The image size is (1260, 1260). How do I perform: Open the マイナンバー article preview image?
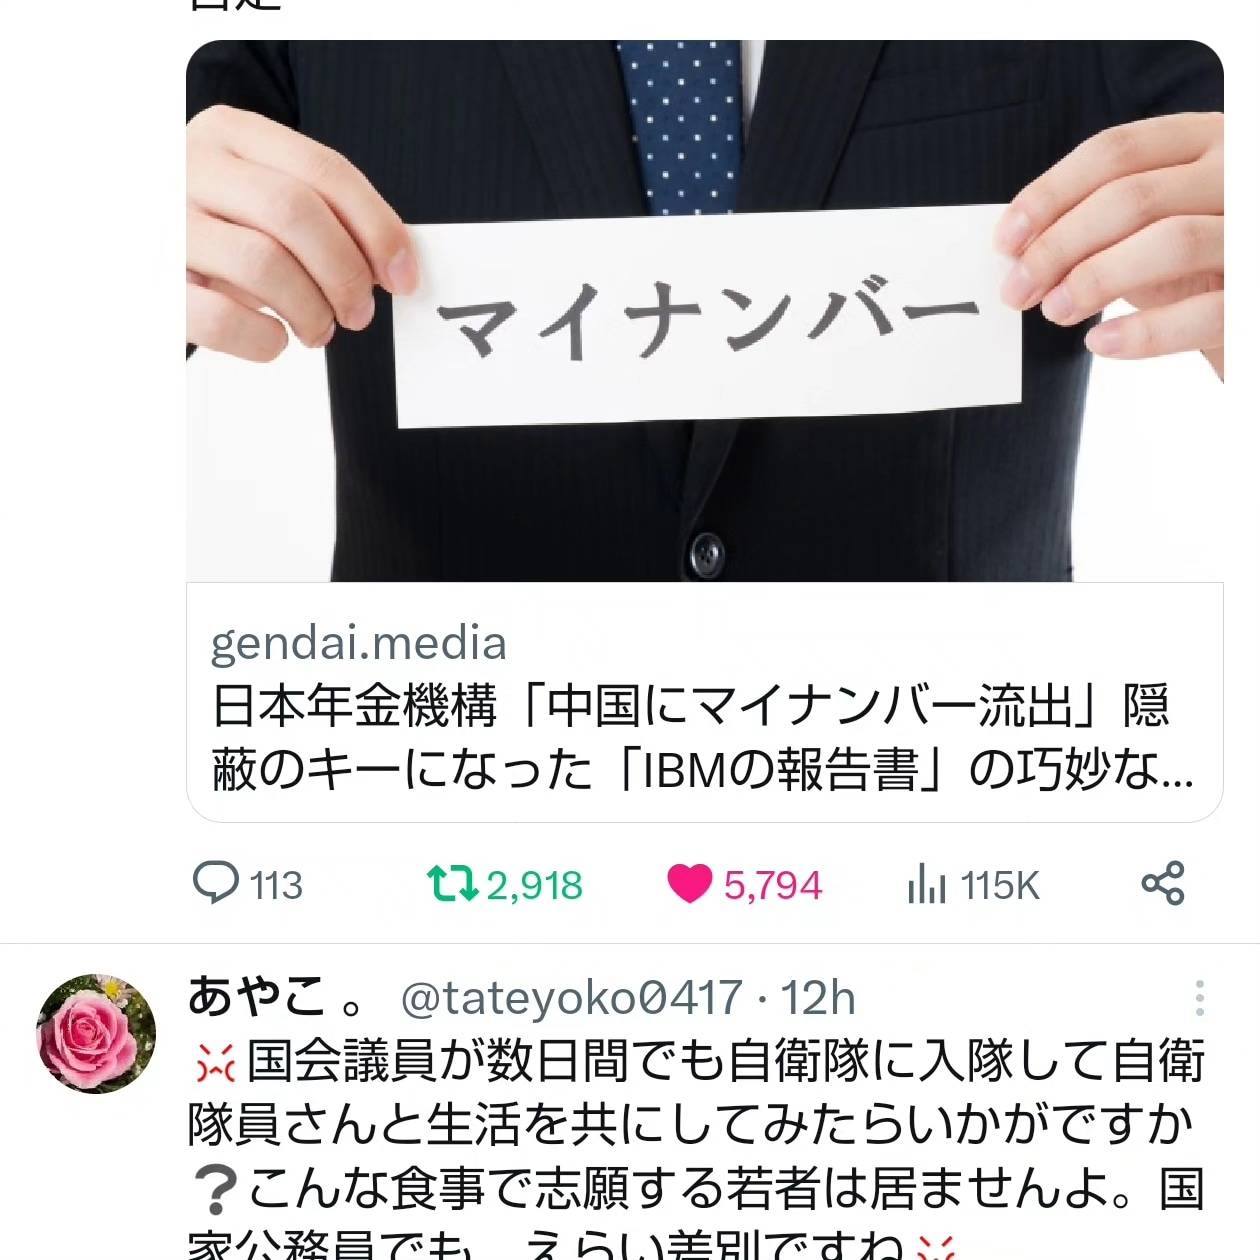click(705, 311)
